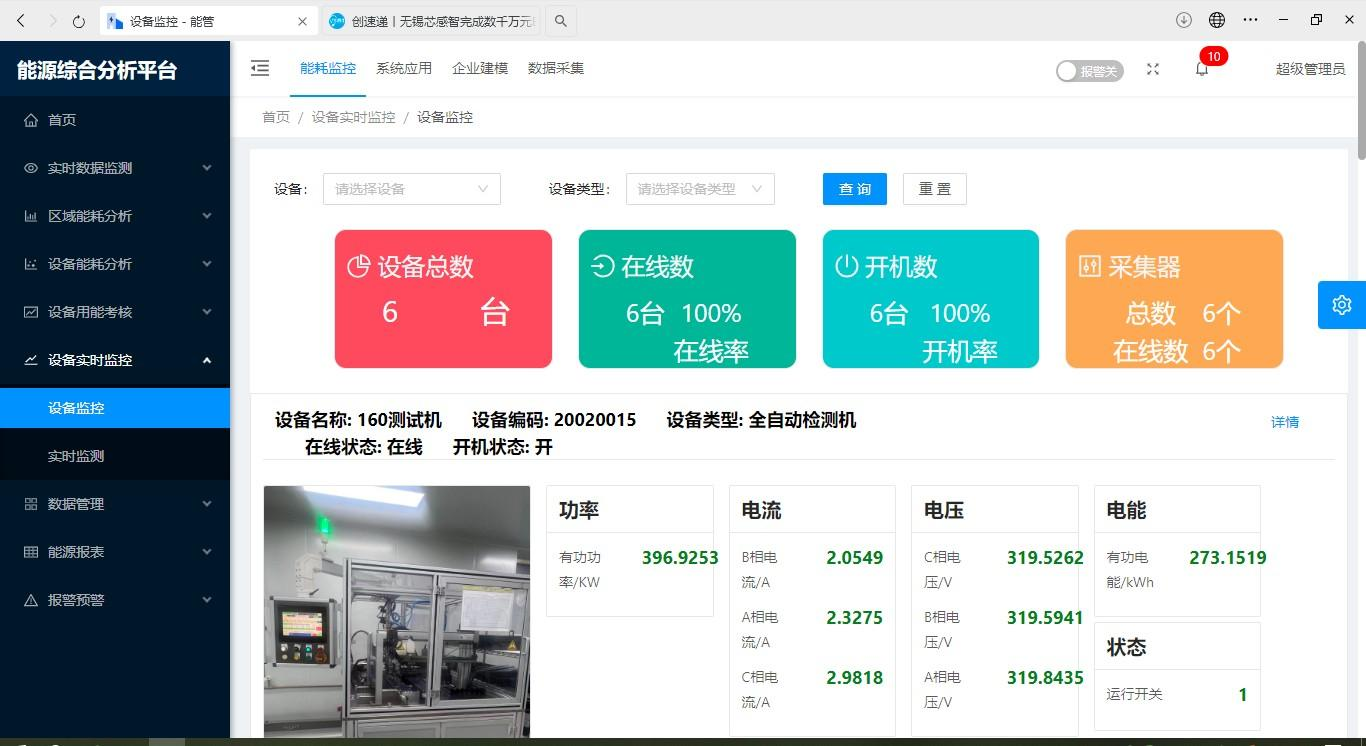
Task: Click the browser search icon tab
Action: click(x=561, y=21)
